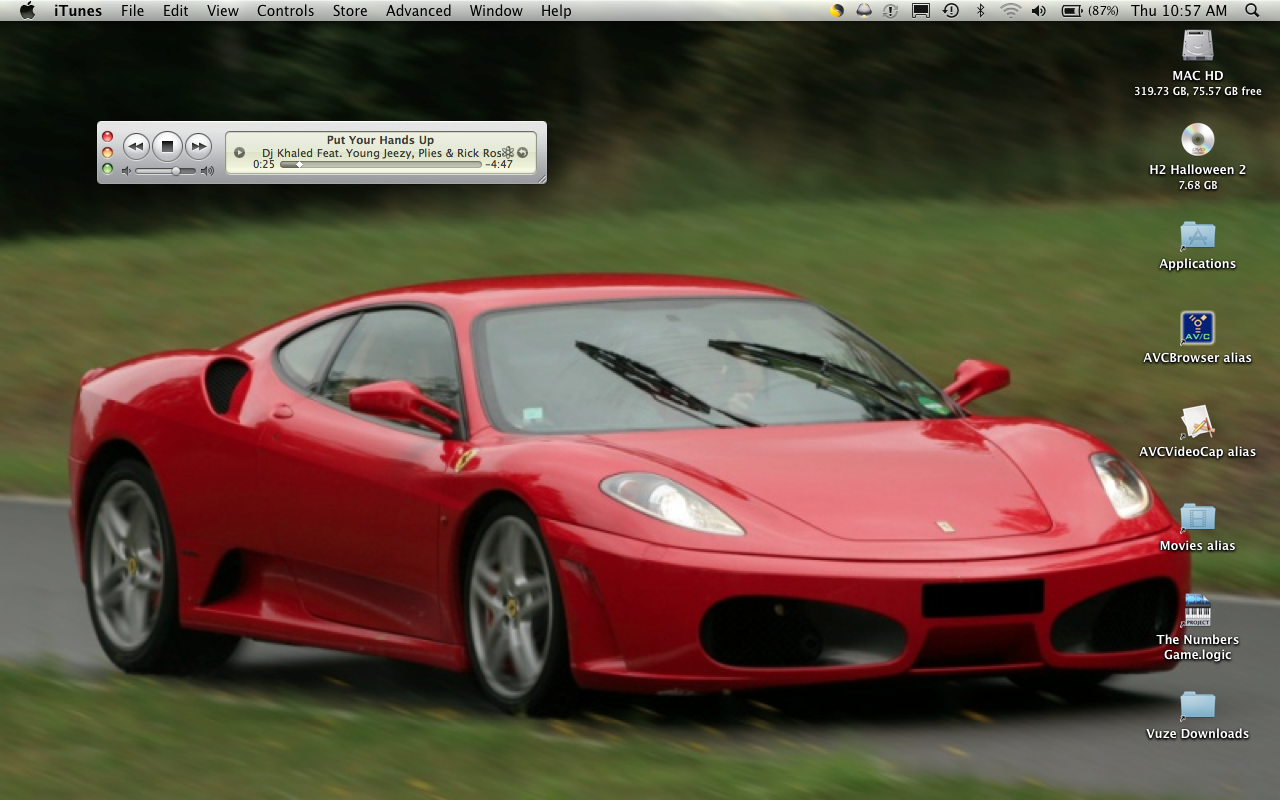
Task: Select the Movies alias folder icon
Action: pos(1198,517)
